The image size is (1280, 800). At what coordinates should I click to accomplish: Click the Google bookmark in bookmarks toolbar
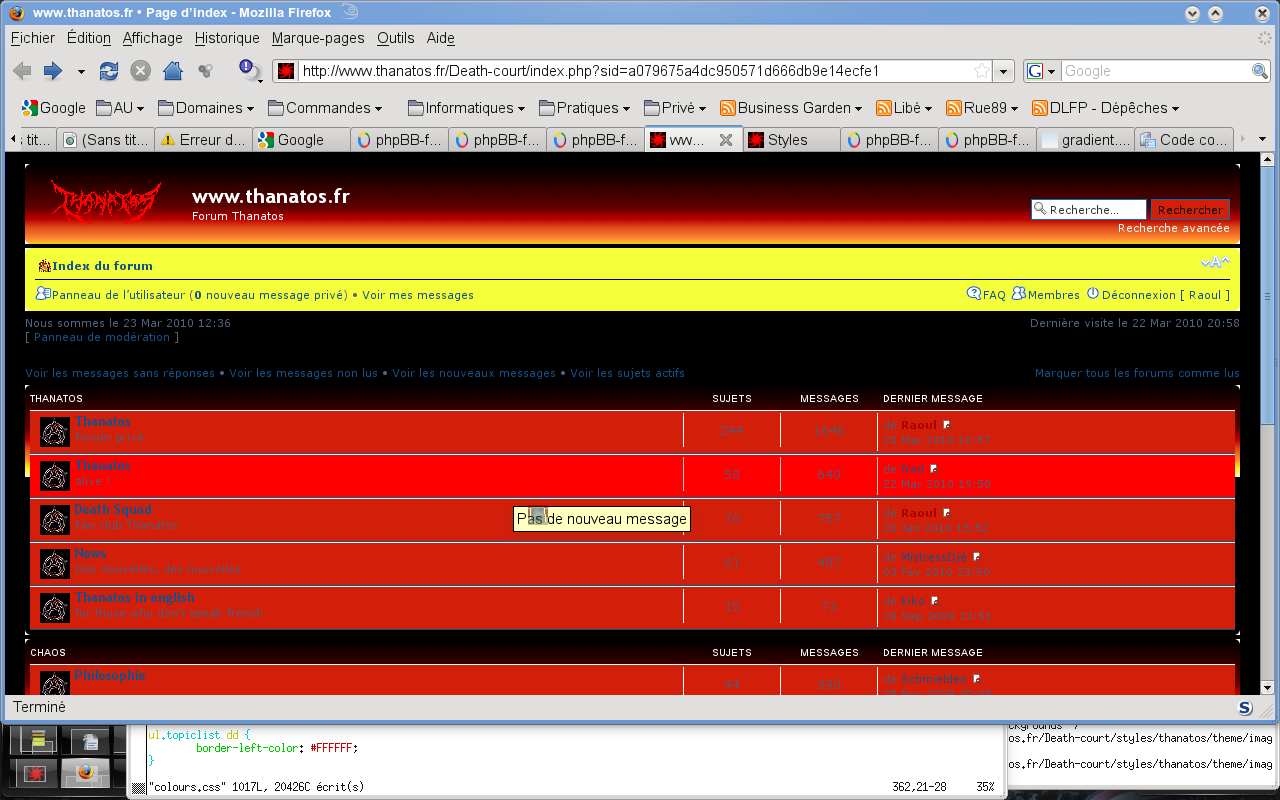click(x=54, y=108)
